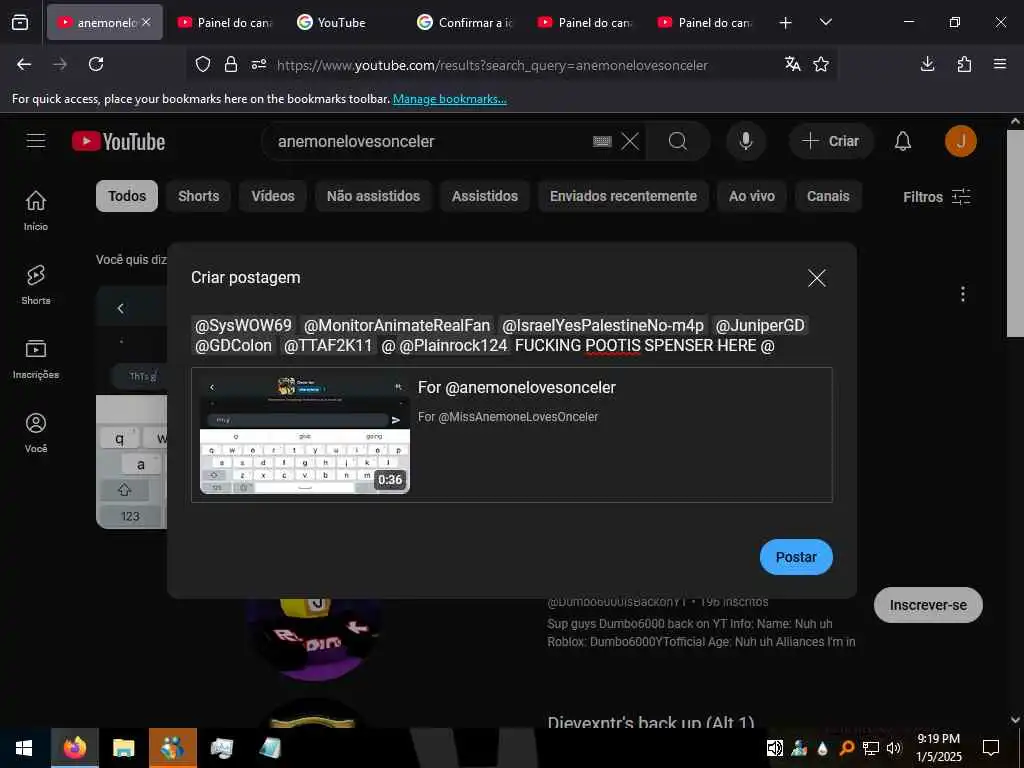1024x768 pixels.
Task: Click the @SysWOW69 mention in the post
Action: coord(243,325)
